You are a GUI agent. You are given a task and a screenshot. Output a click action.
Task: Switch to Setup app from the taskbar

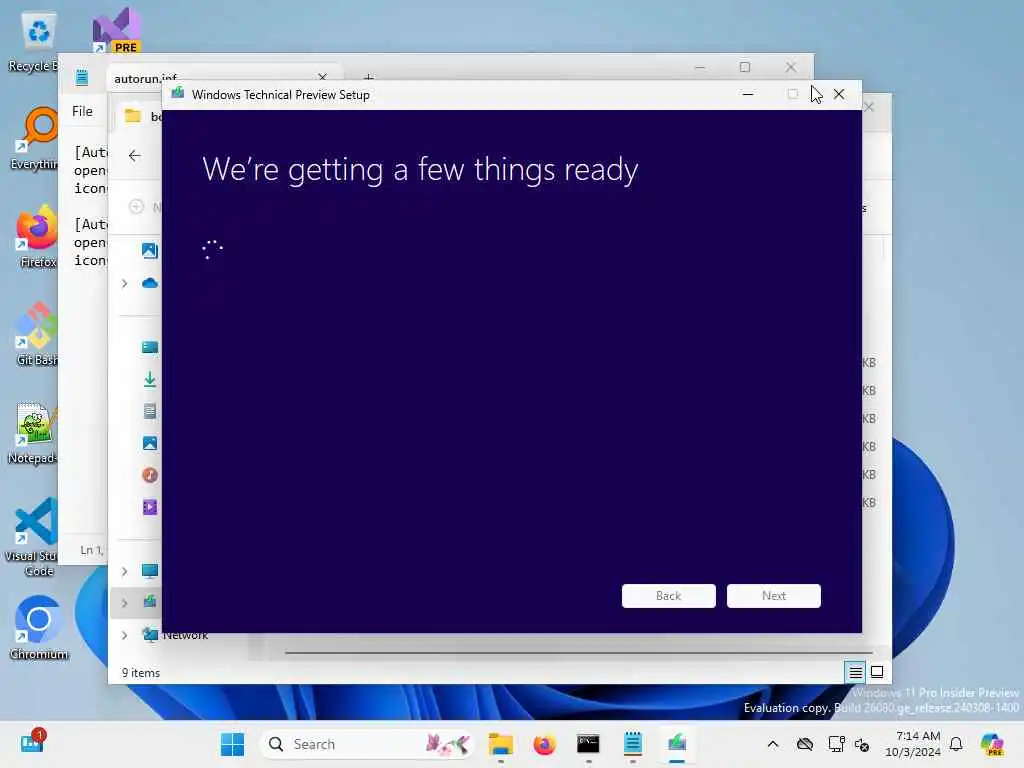(x=677, y=744)
